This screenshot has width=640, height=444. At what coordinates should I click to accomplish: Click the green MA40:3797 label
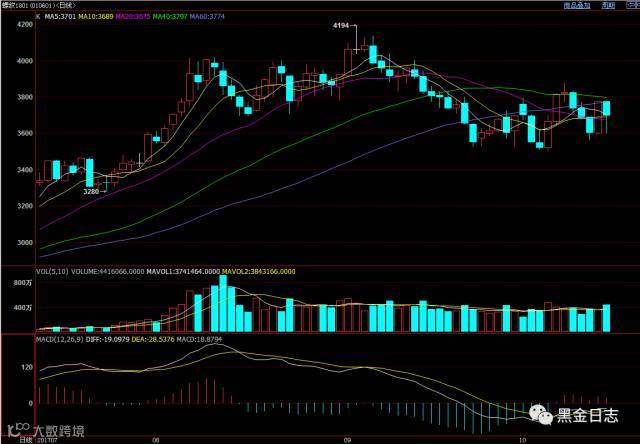click(x=170, y=17)
